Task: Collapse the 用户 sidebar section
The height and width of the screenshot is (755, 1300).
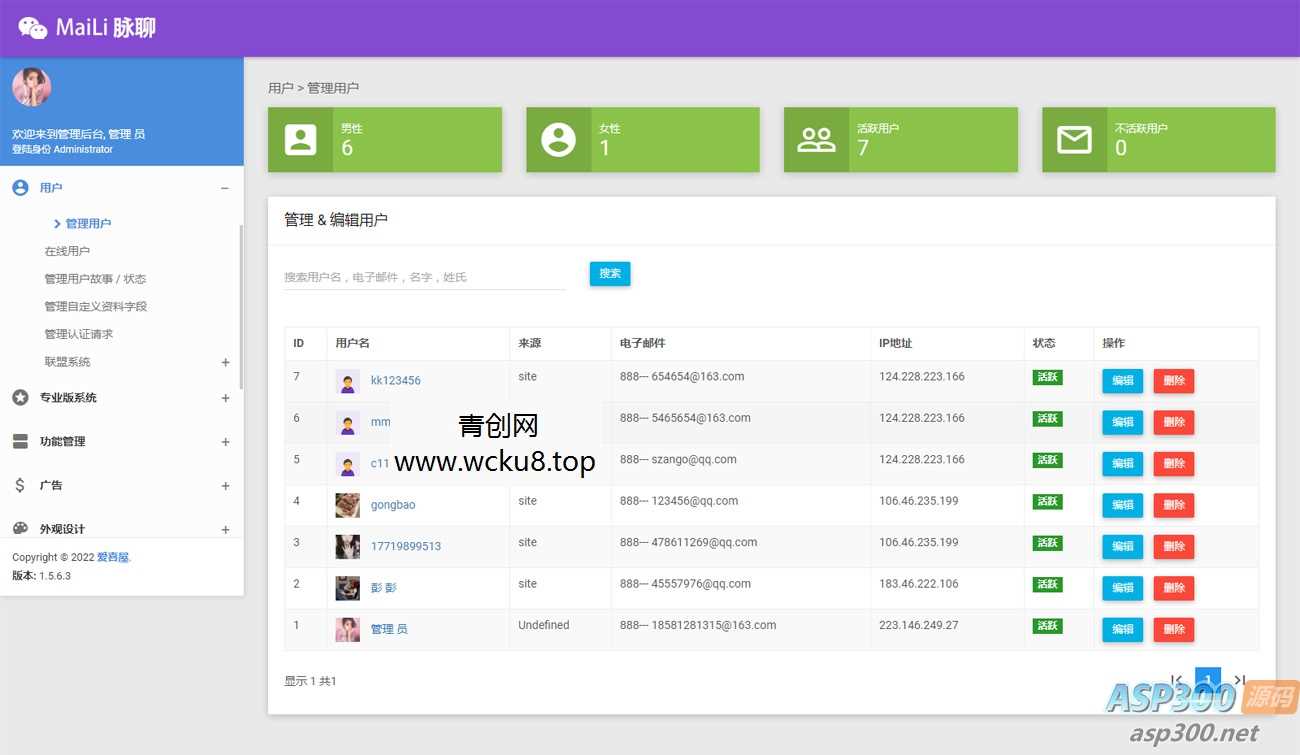Action: (x=225, y=187)
